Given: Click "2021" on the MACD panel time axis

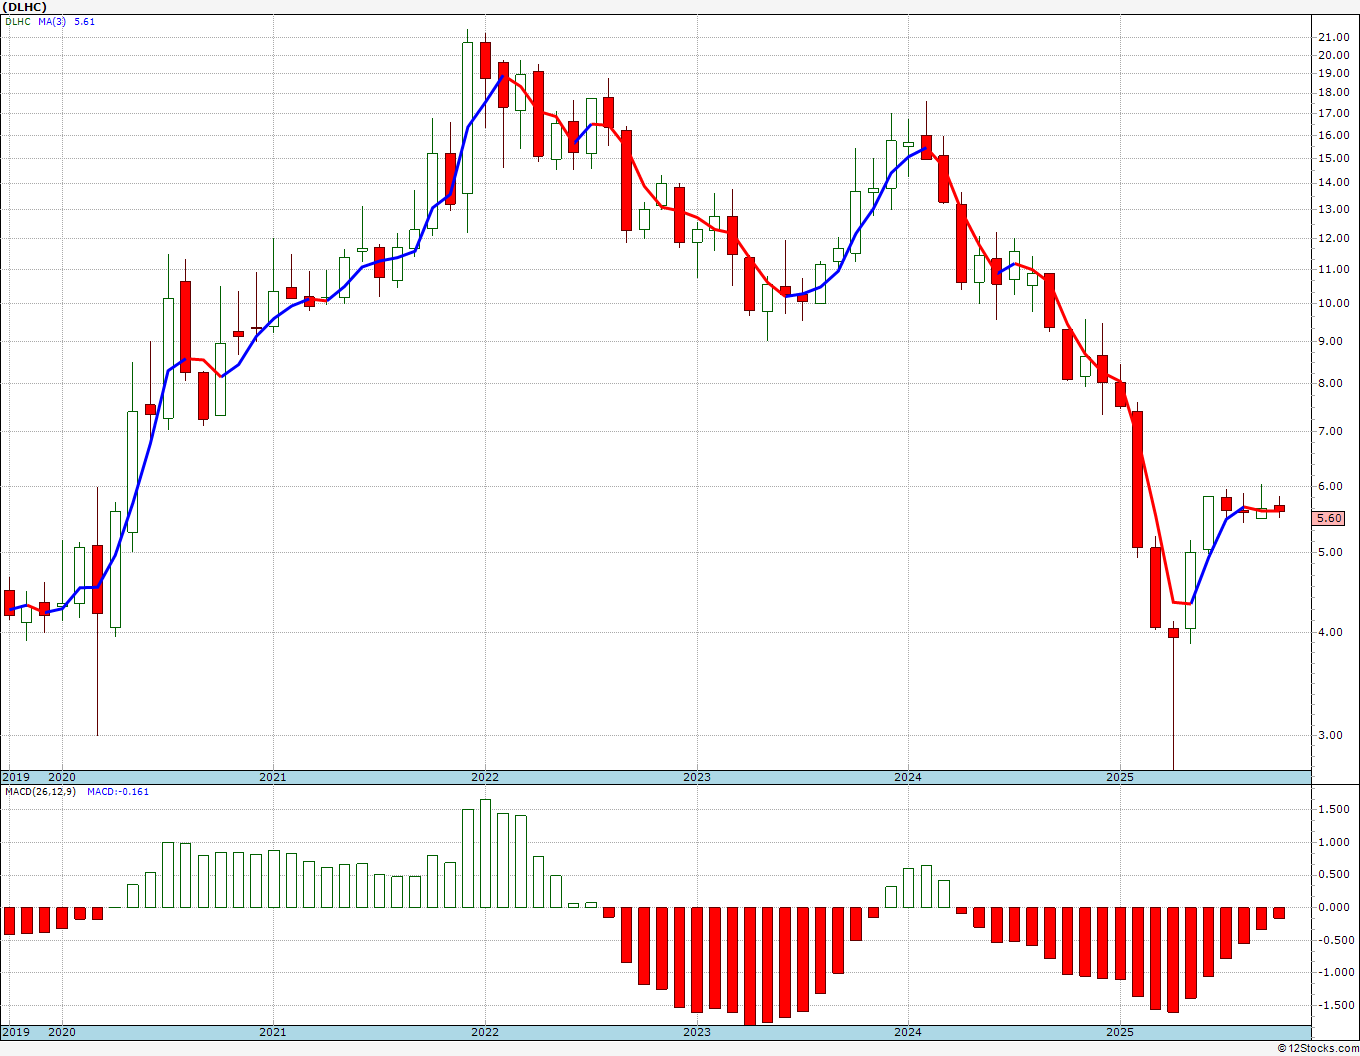Looking at the screenshot, I should pyautogui.click(x=273, y=1032).
